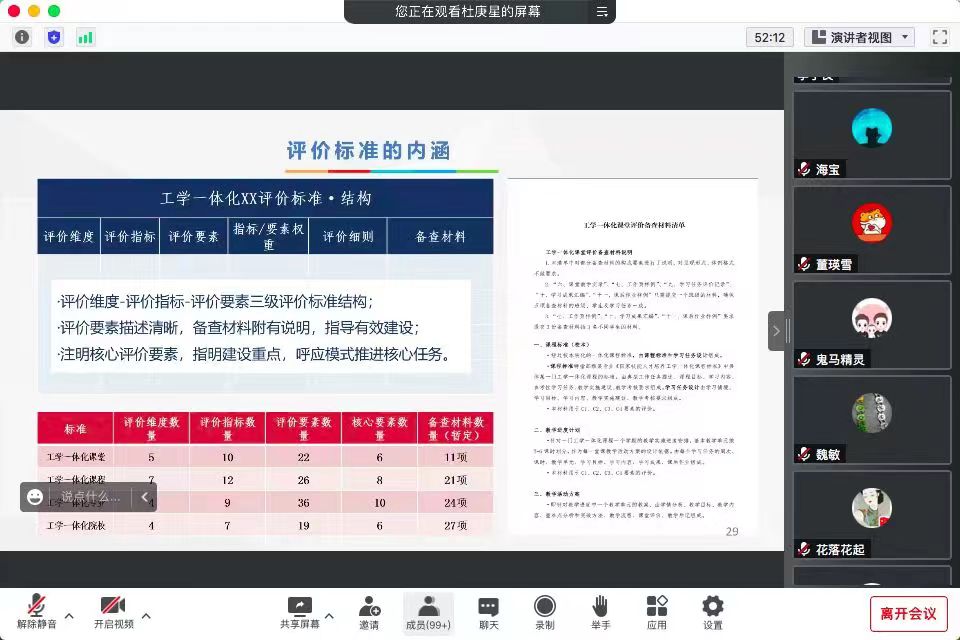Click the emoji icon in chat bar
Screen dimensions: 960x640
coord(36,496)
